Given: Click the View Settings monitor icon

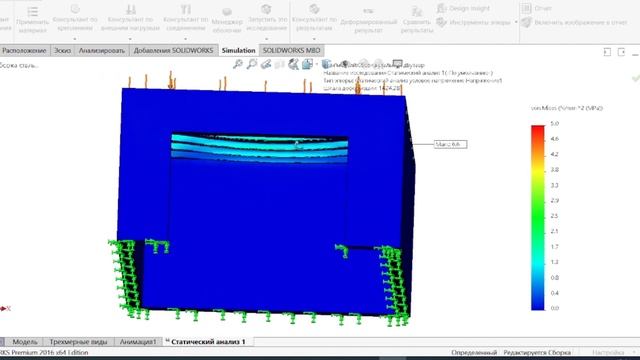Looking at the screenshot, I should [397, 64].
